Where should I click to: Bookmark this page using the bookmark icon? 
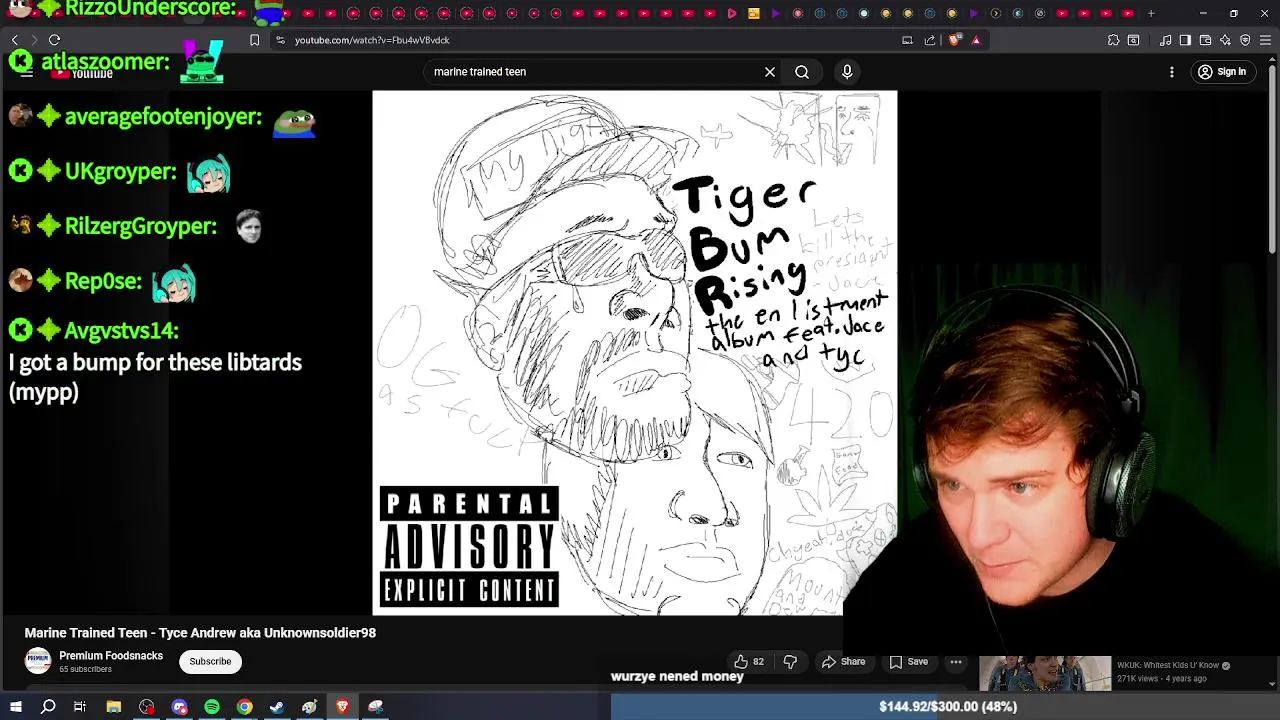(254, 40)
